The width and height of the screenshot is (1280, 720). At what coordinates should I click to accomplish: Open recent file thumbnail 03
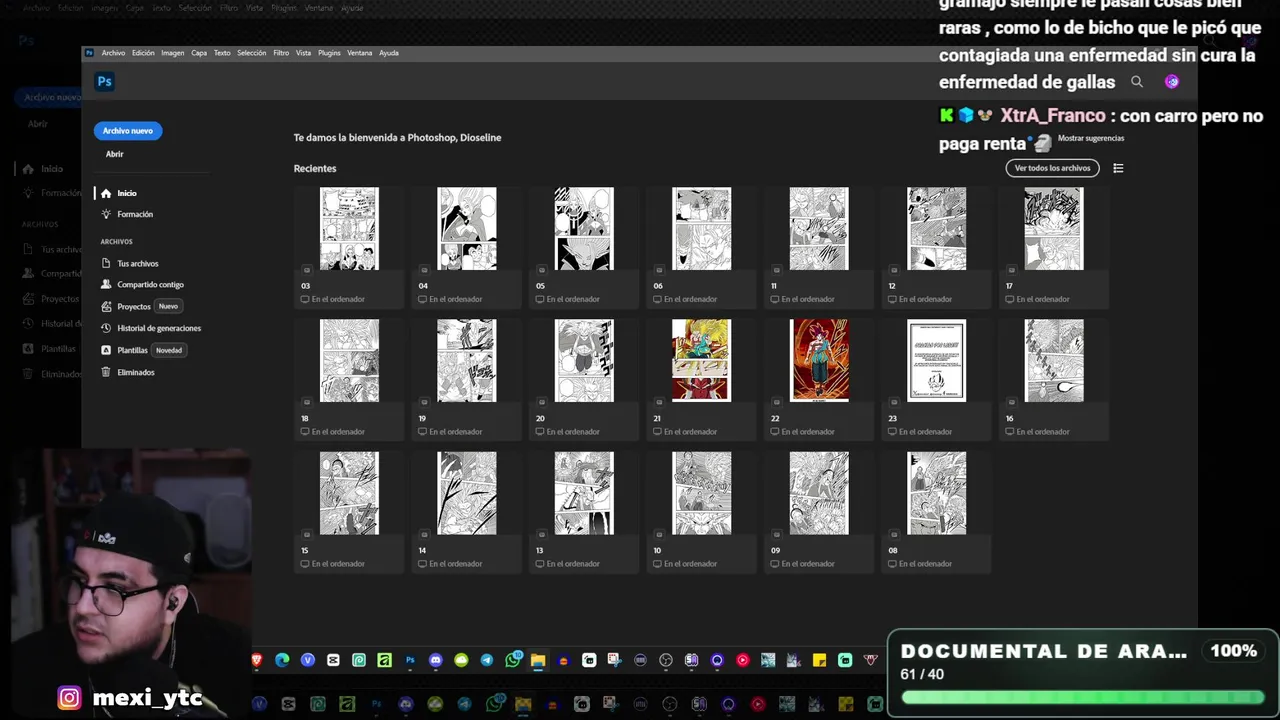point(349,229)
